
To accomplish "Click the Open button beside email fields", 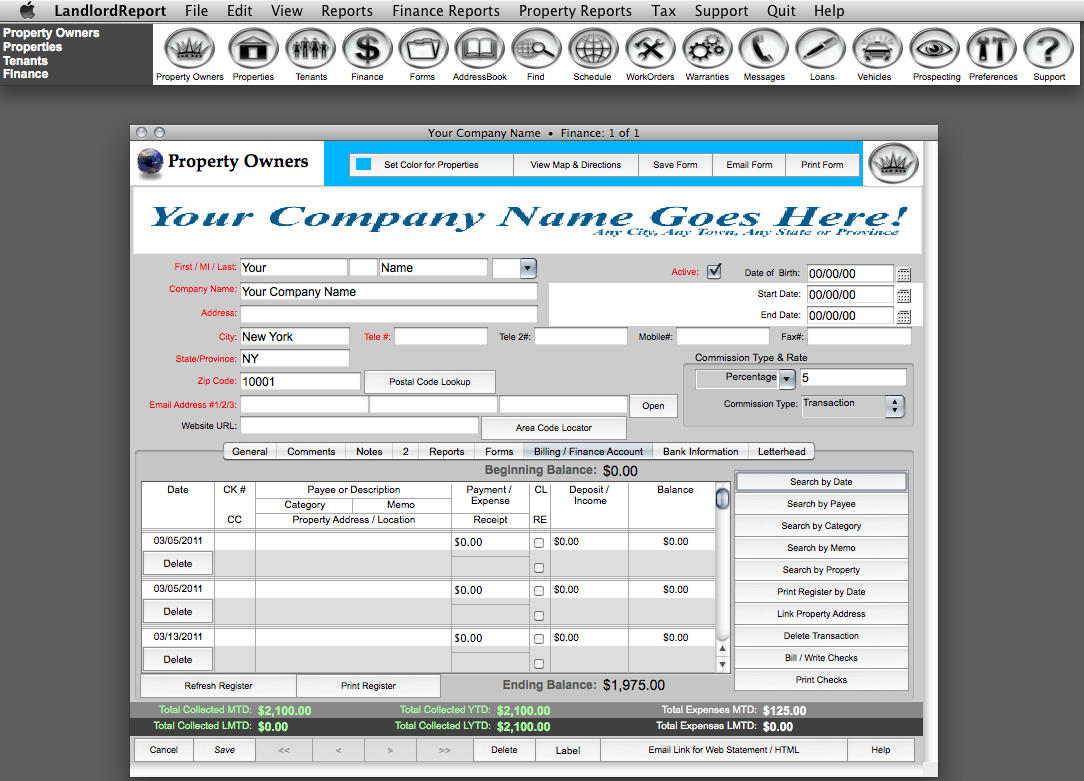I will (x=653, y=406).
